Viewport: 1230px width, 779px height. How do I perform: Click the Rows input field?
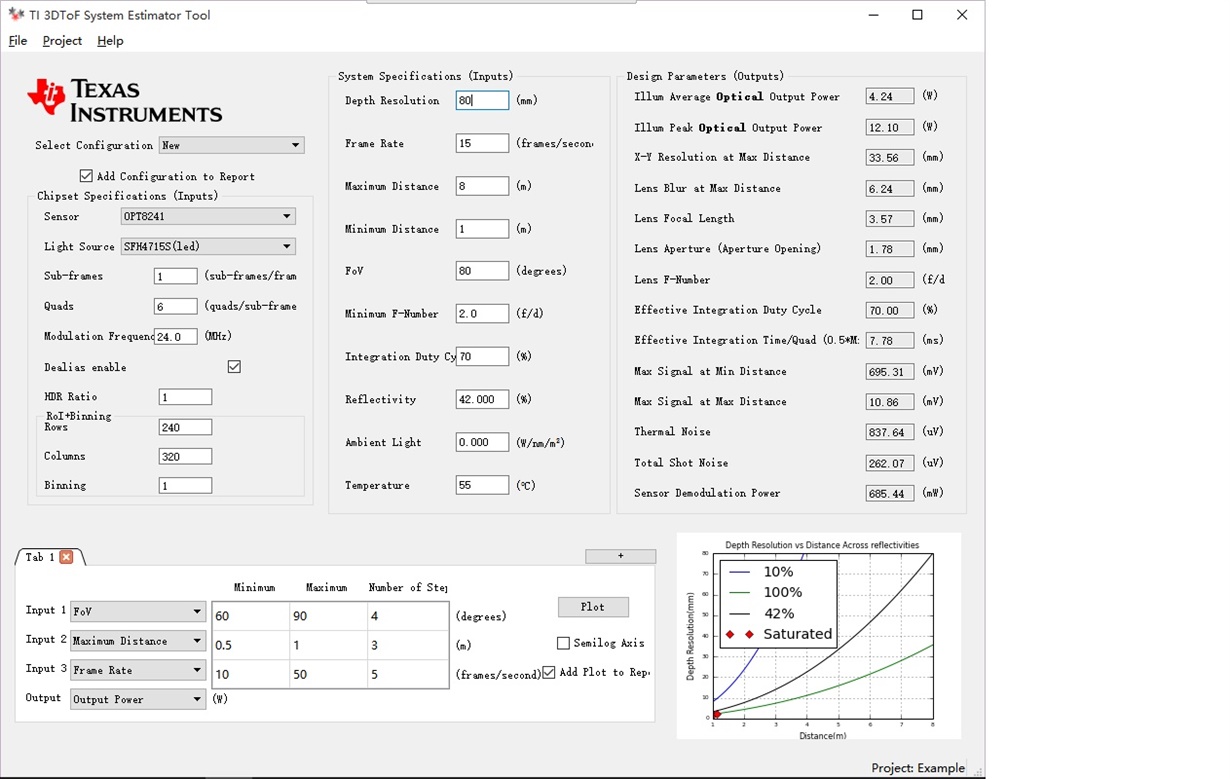tap(185, 427)
